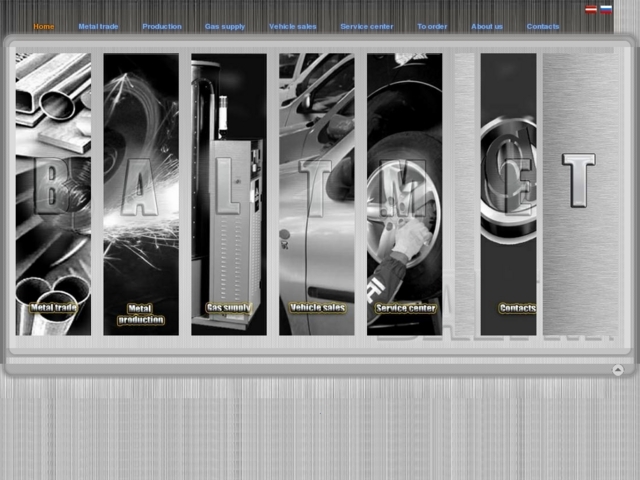Open Vehicle sales from the top menu

pos(293,27)
